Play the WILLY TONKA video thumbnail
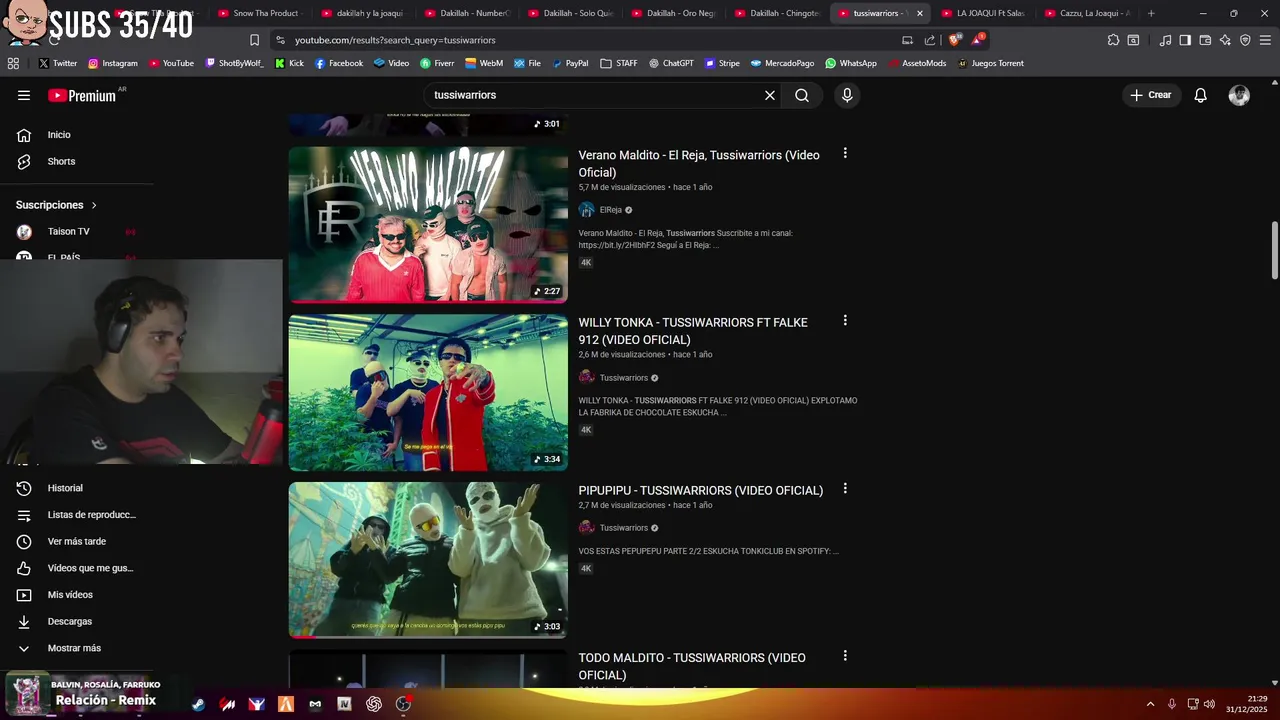Image resolution: width=1280 pixels, height=720 pixels. click(x=428, y=393)
